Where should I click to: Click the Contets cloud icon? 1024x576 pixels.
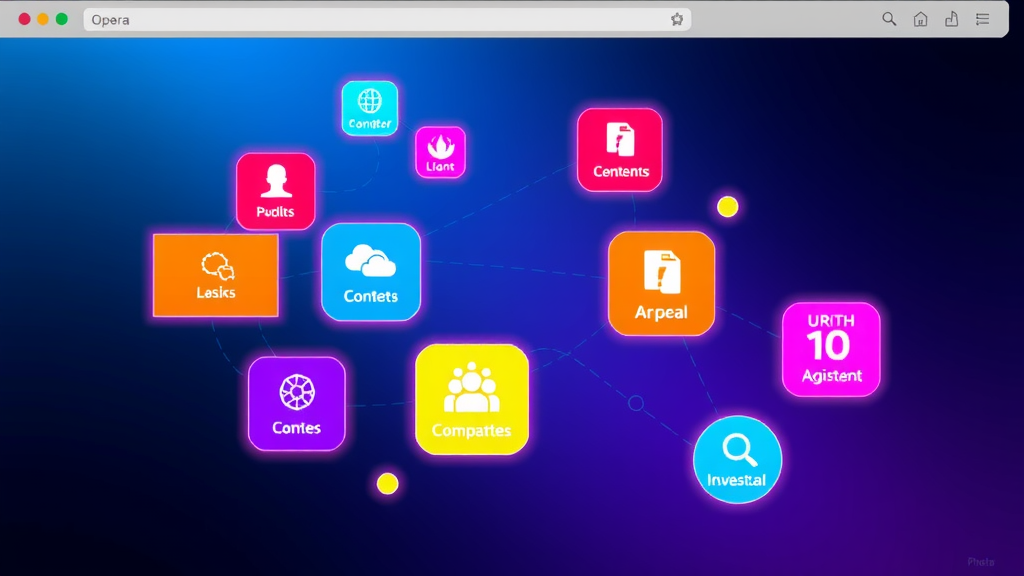371,271
